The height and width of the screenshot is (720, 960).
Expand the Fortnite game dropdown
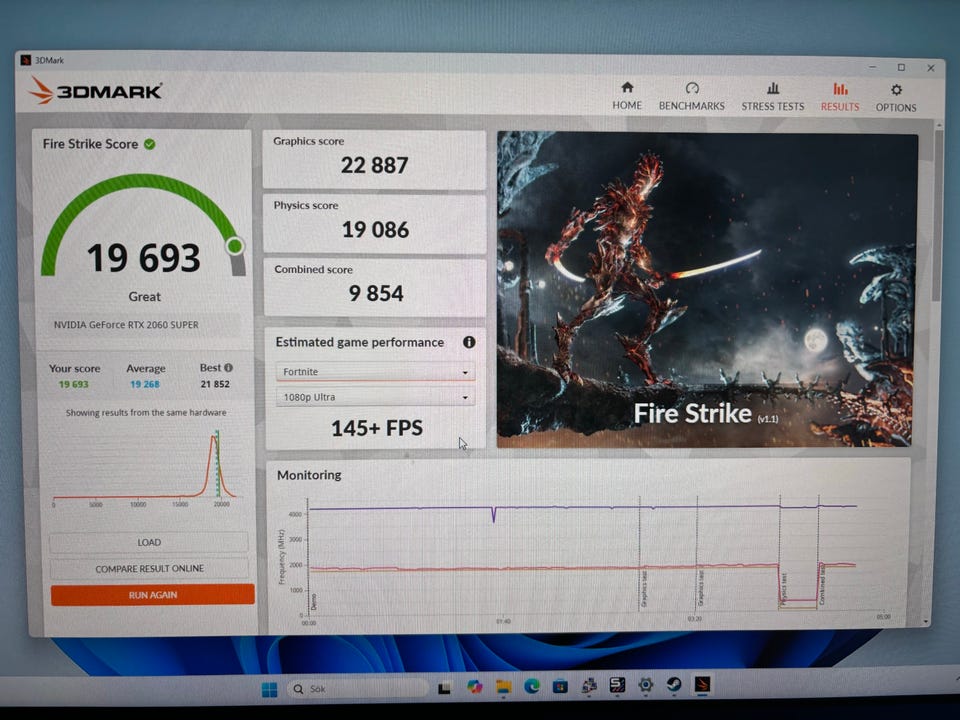pos(375,372)
